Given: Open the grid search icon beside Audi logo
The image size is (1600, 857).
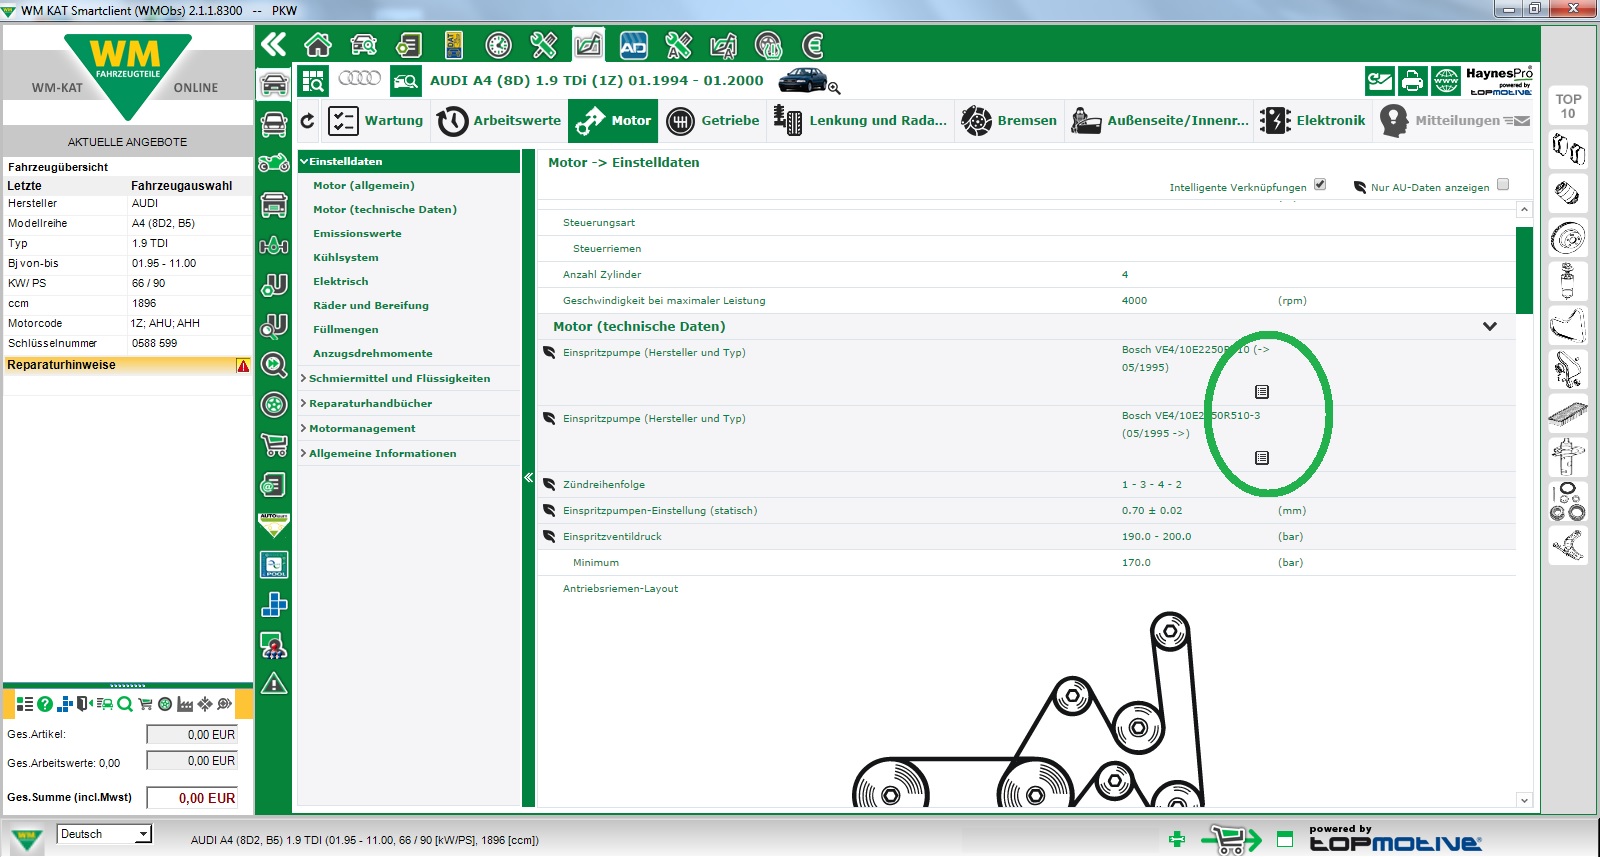Looking at the screenshot, I should (x=314, y=81).
